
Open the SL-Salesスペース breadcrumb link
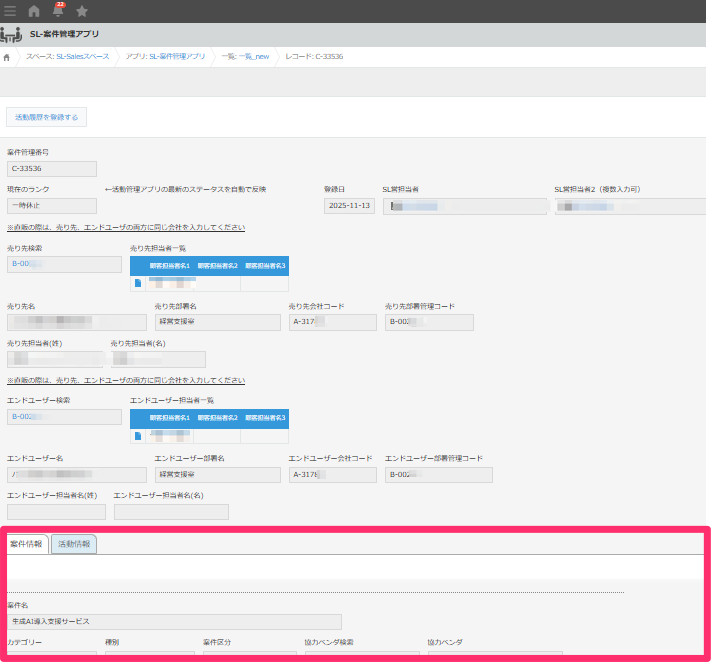click(68, 57)
